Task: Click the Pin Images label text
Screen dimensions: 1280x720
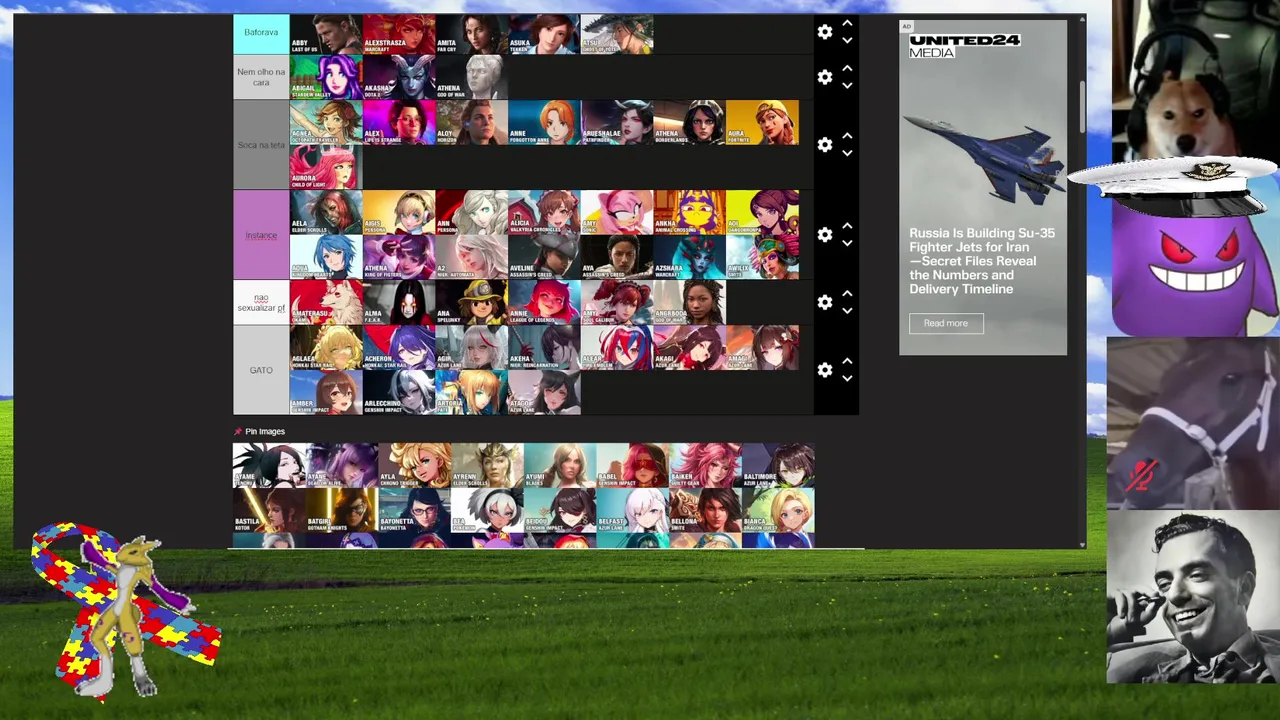Action: 265,432
